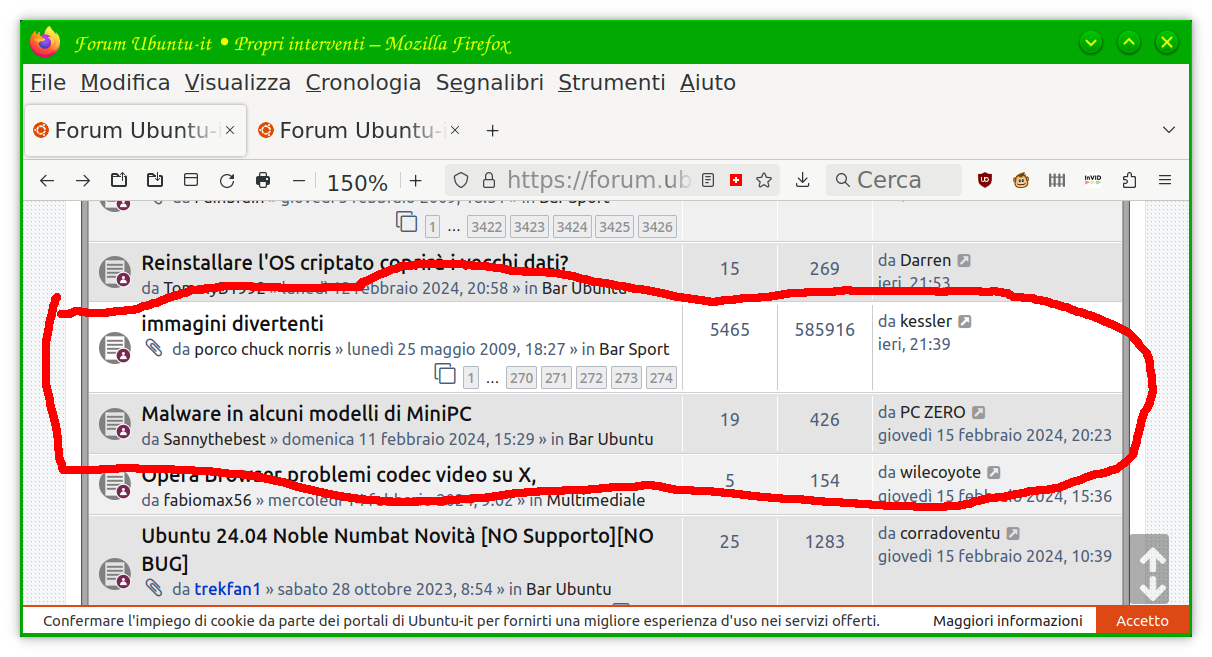The height and width of the screenshot is (657, 1212).
Task: Jump to last post by kessler
Action: click(x=965, y=322)
